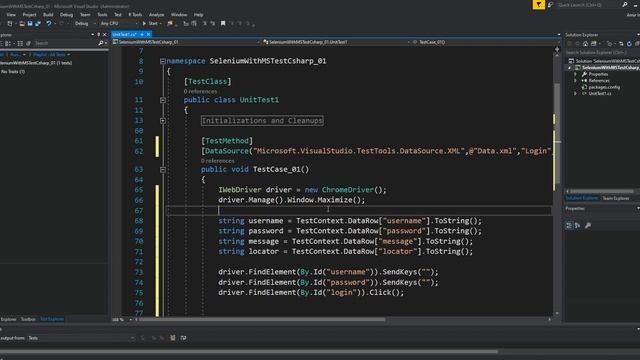Collapse the namespace block at line 8
This screenshot has height=360, width=640.
coord(163,61)
